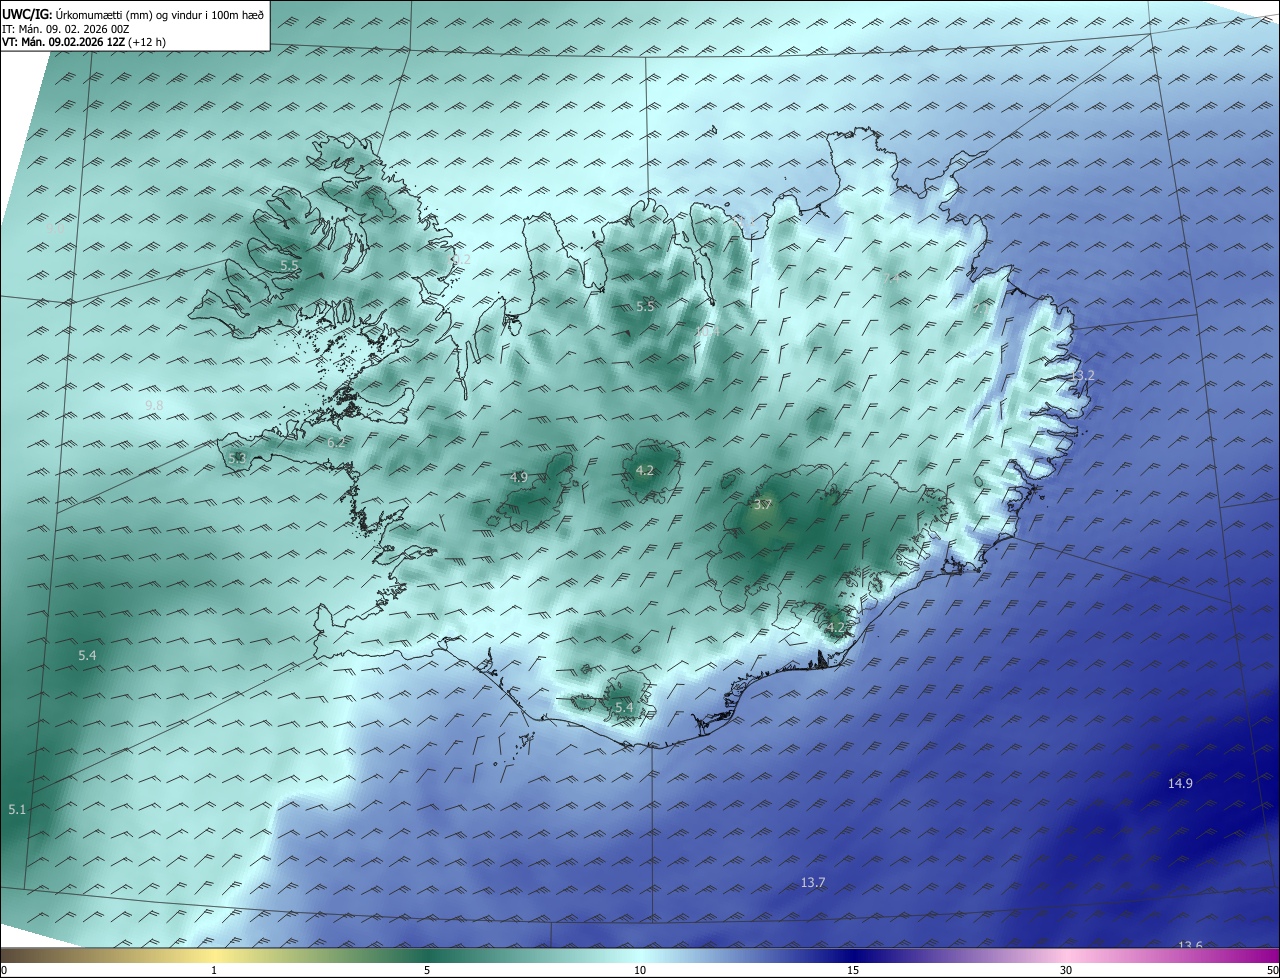Click the 13.2 value off the east coast
This screenshot has height=978, width=1280.
click(x=1083, y=376)
